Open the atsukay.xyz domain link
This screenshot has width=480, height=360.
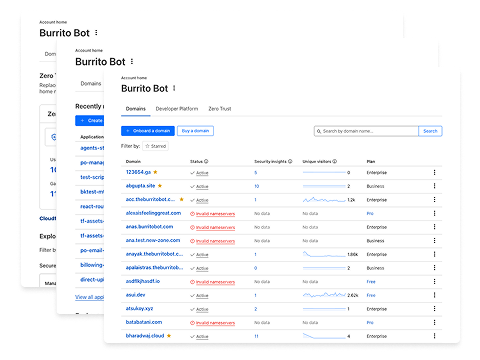[x=139, y=308]
